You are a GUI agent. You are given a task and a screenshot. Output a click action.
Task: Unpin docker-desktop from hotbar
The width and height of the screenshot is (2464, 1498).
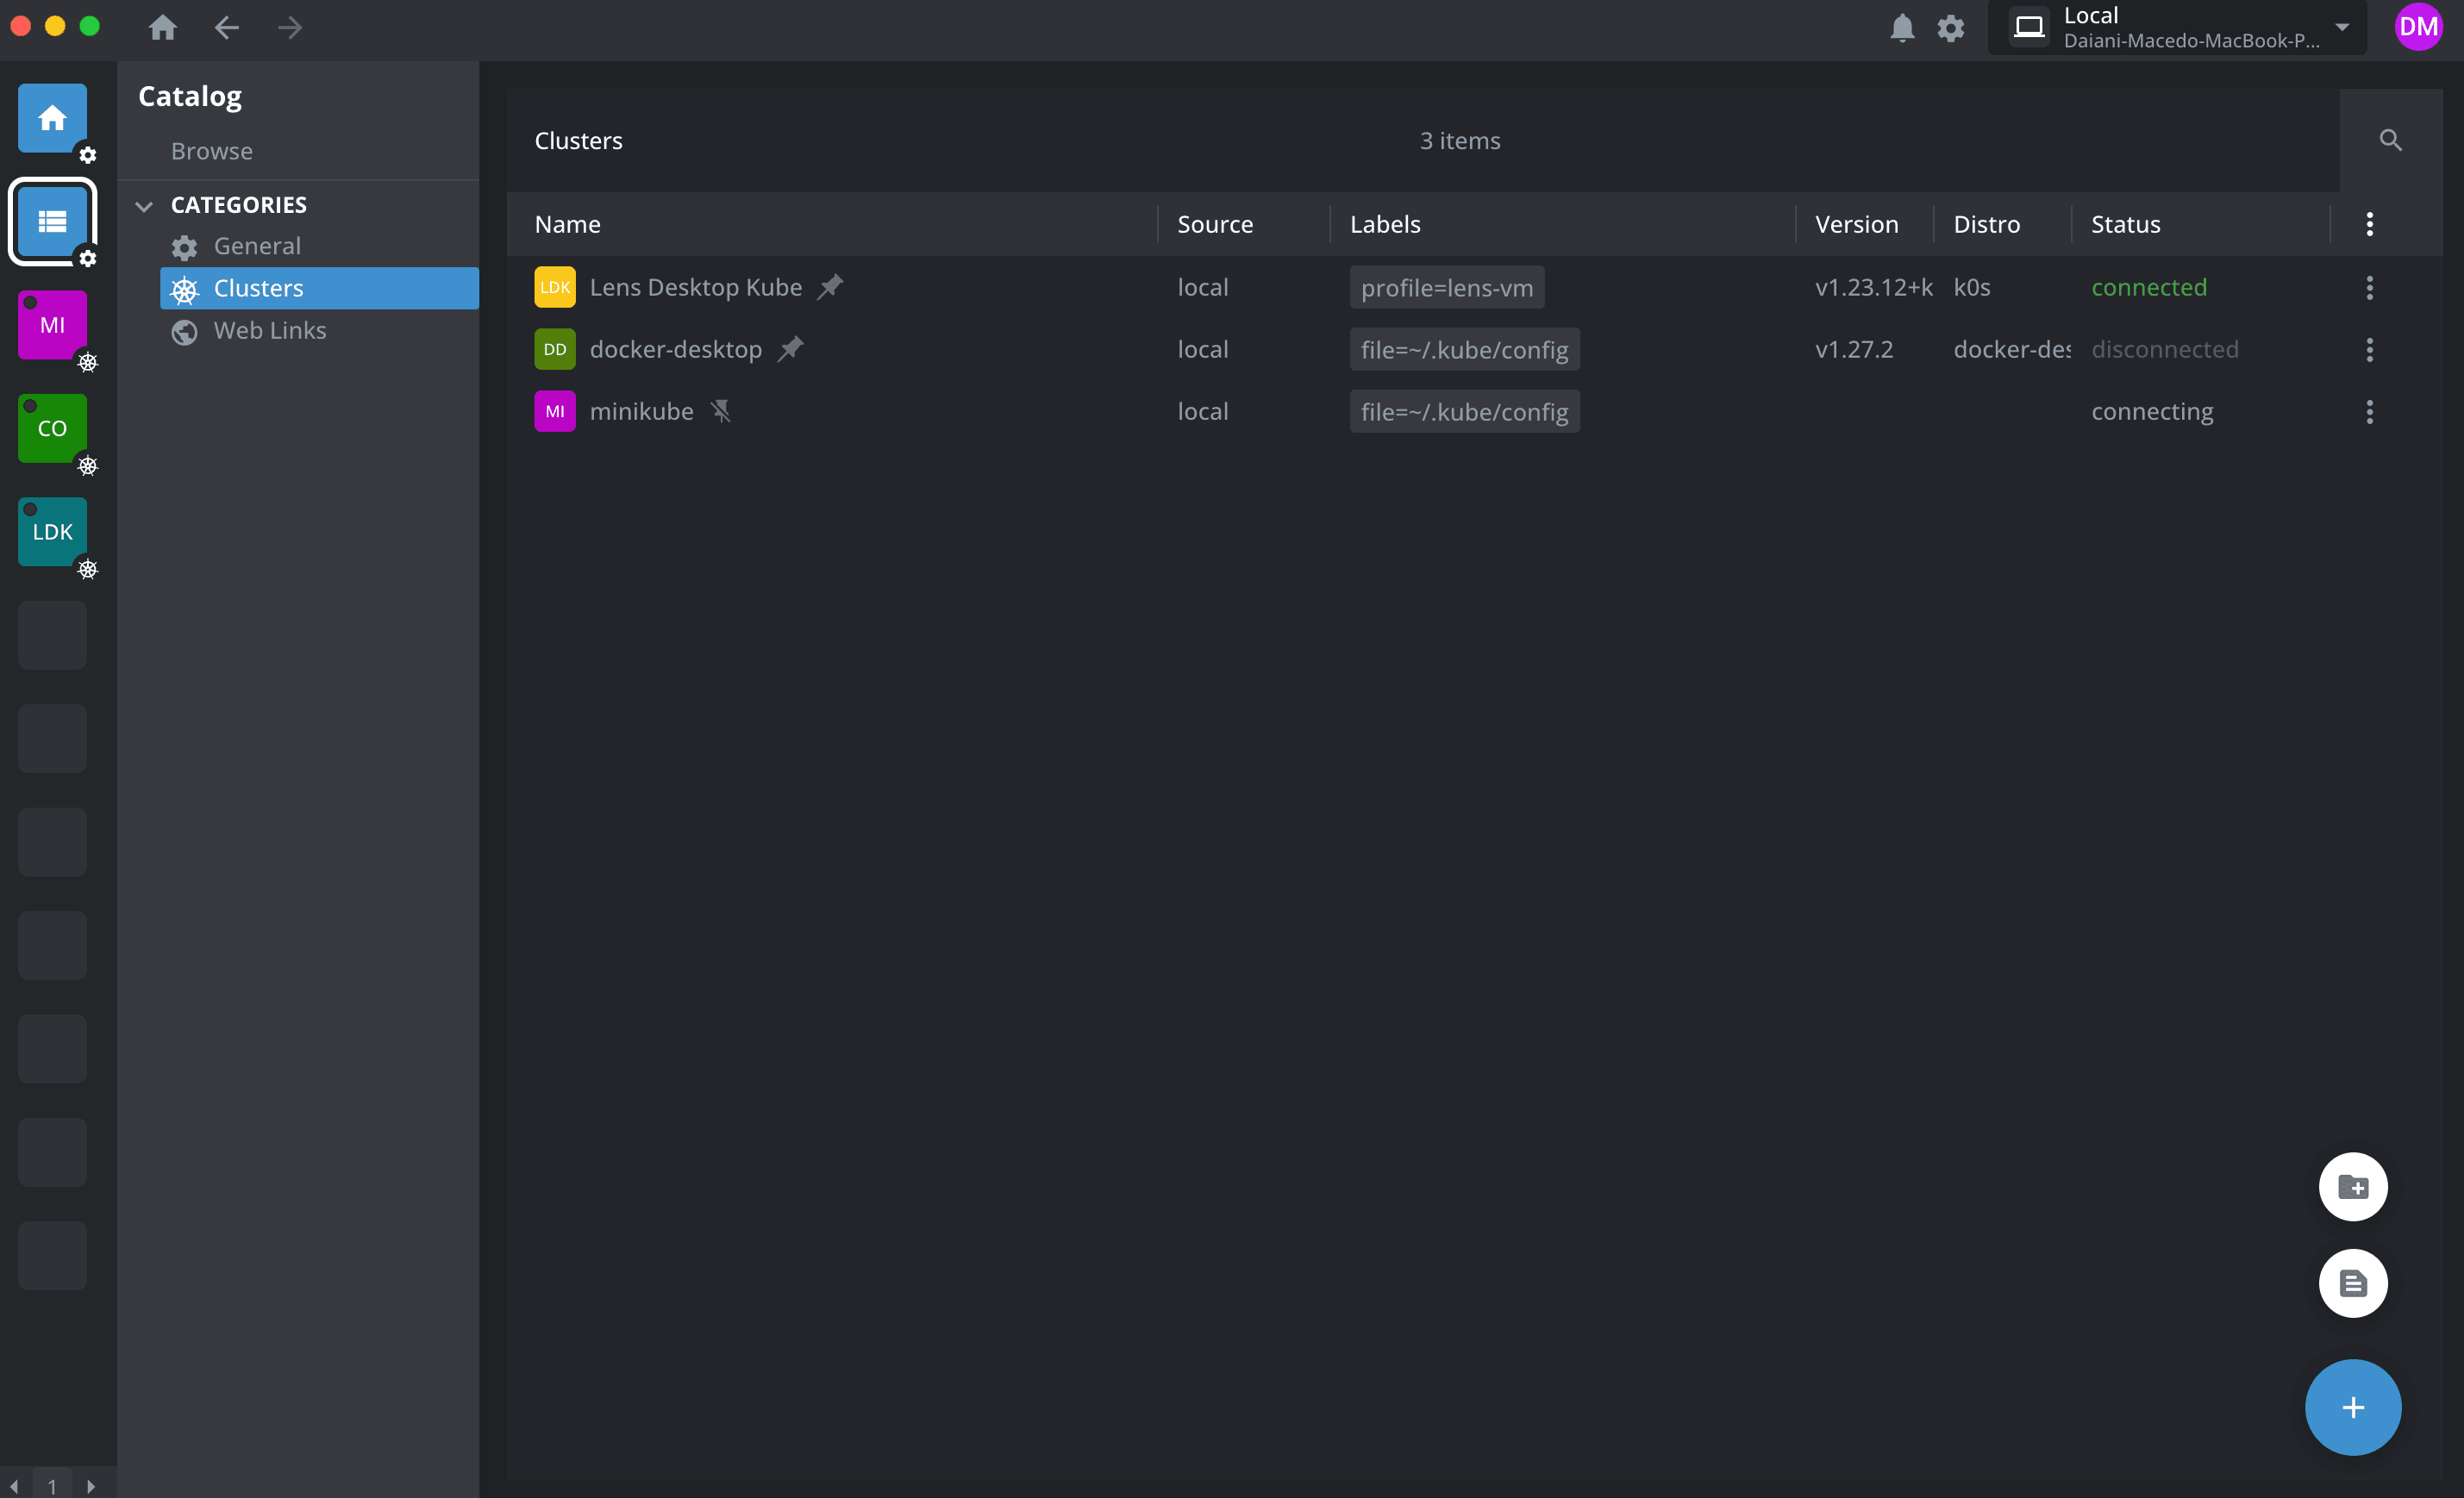791,349
